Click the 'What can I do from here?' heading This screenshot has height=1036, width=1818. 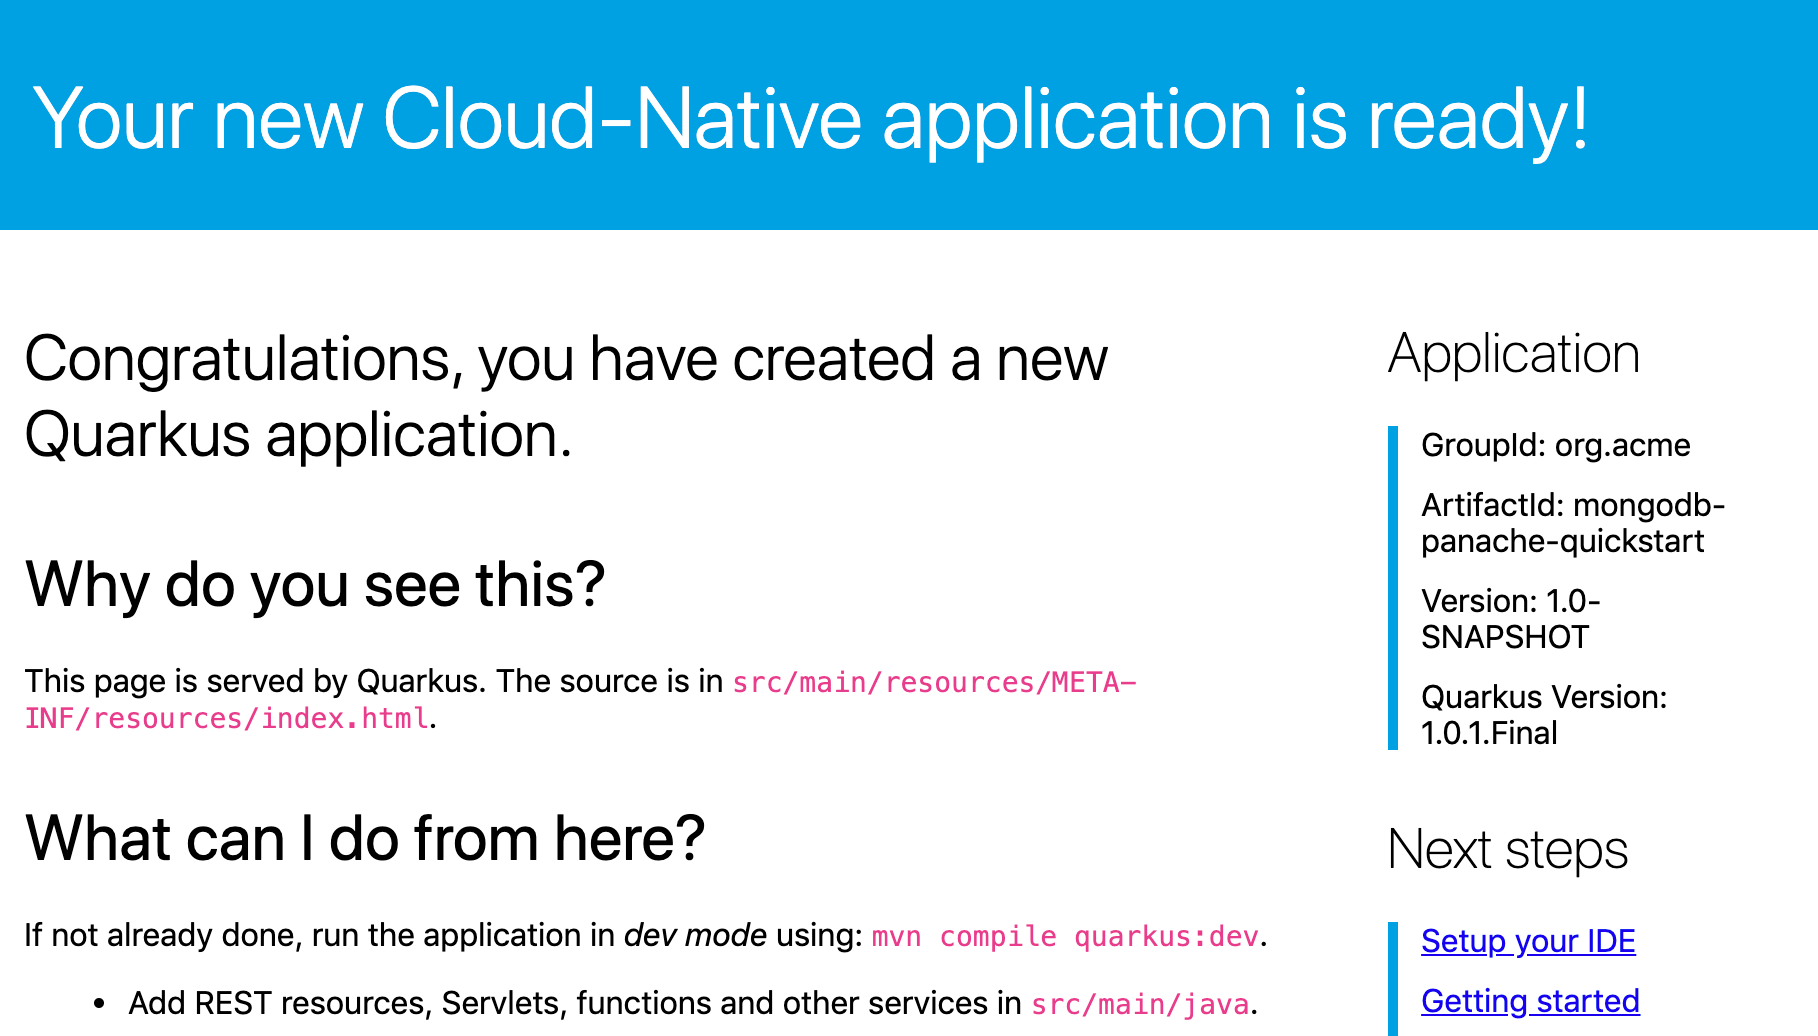365,838
